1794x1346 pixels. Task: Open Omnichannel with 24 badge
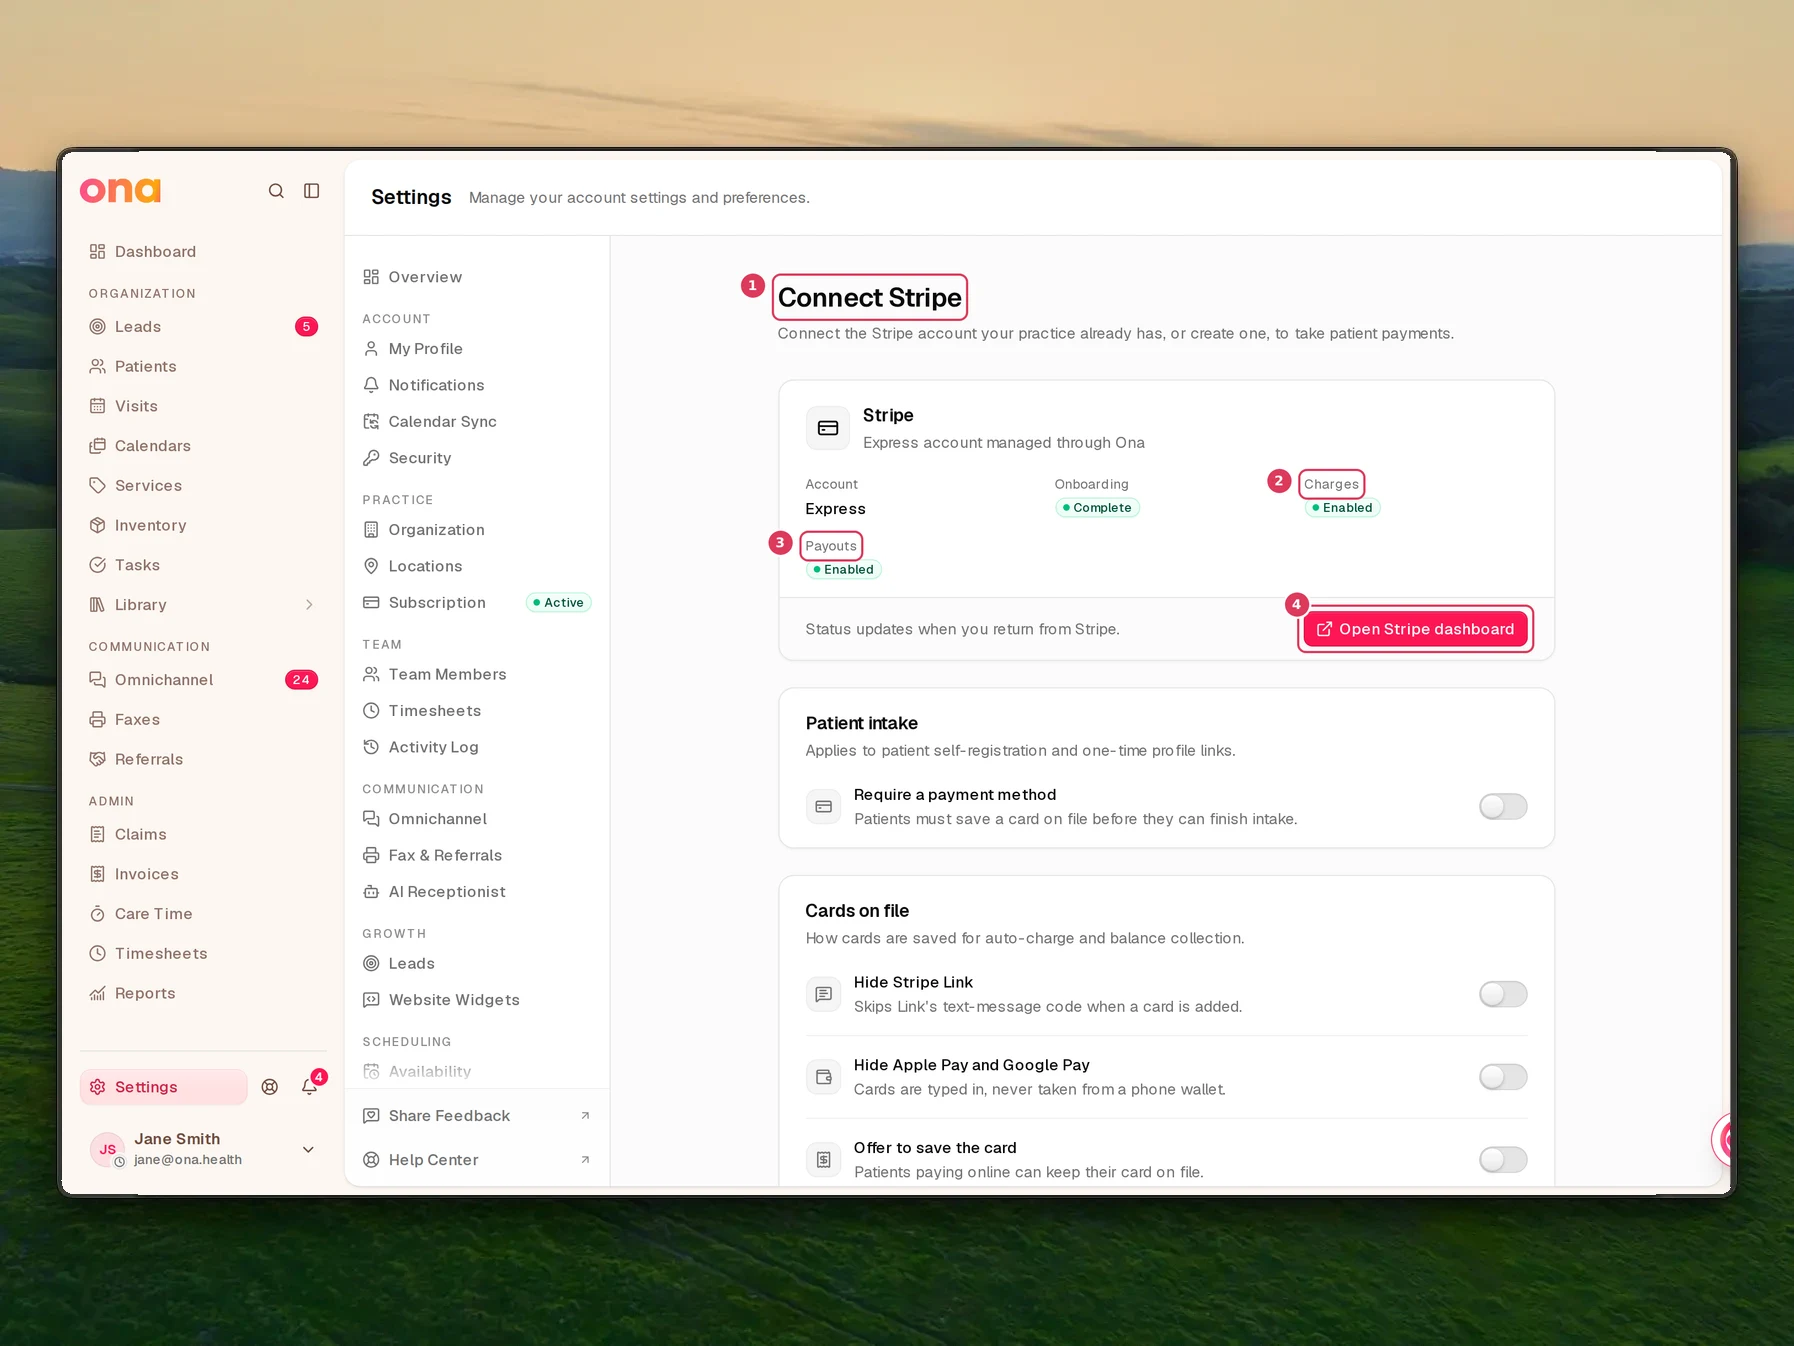(x=203, y=680)
